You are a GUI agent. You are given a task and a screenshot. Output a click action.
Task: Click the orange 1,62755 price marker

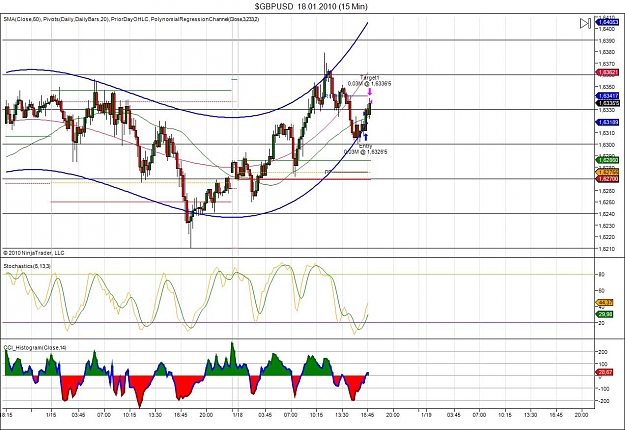pos(607,172)
